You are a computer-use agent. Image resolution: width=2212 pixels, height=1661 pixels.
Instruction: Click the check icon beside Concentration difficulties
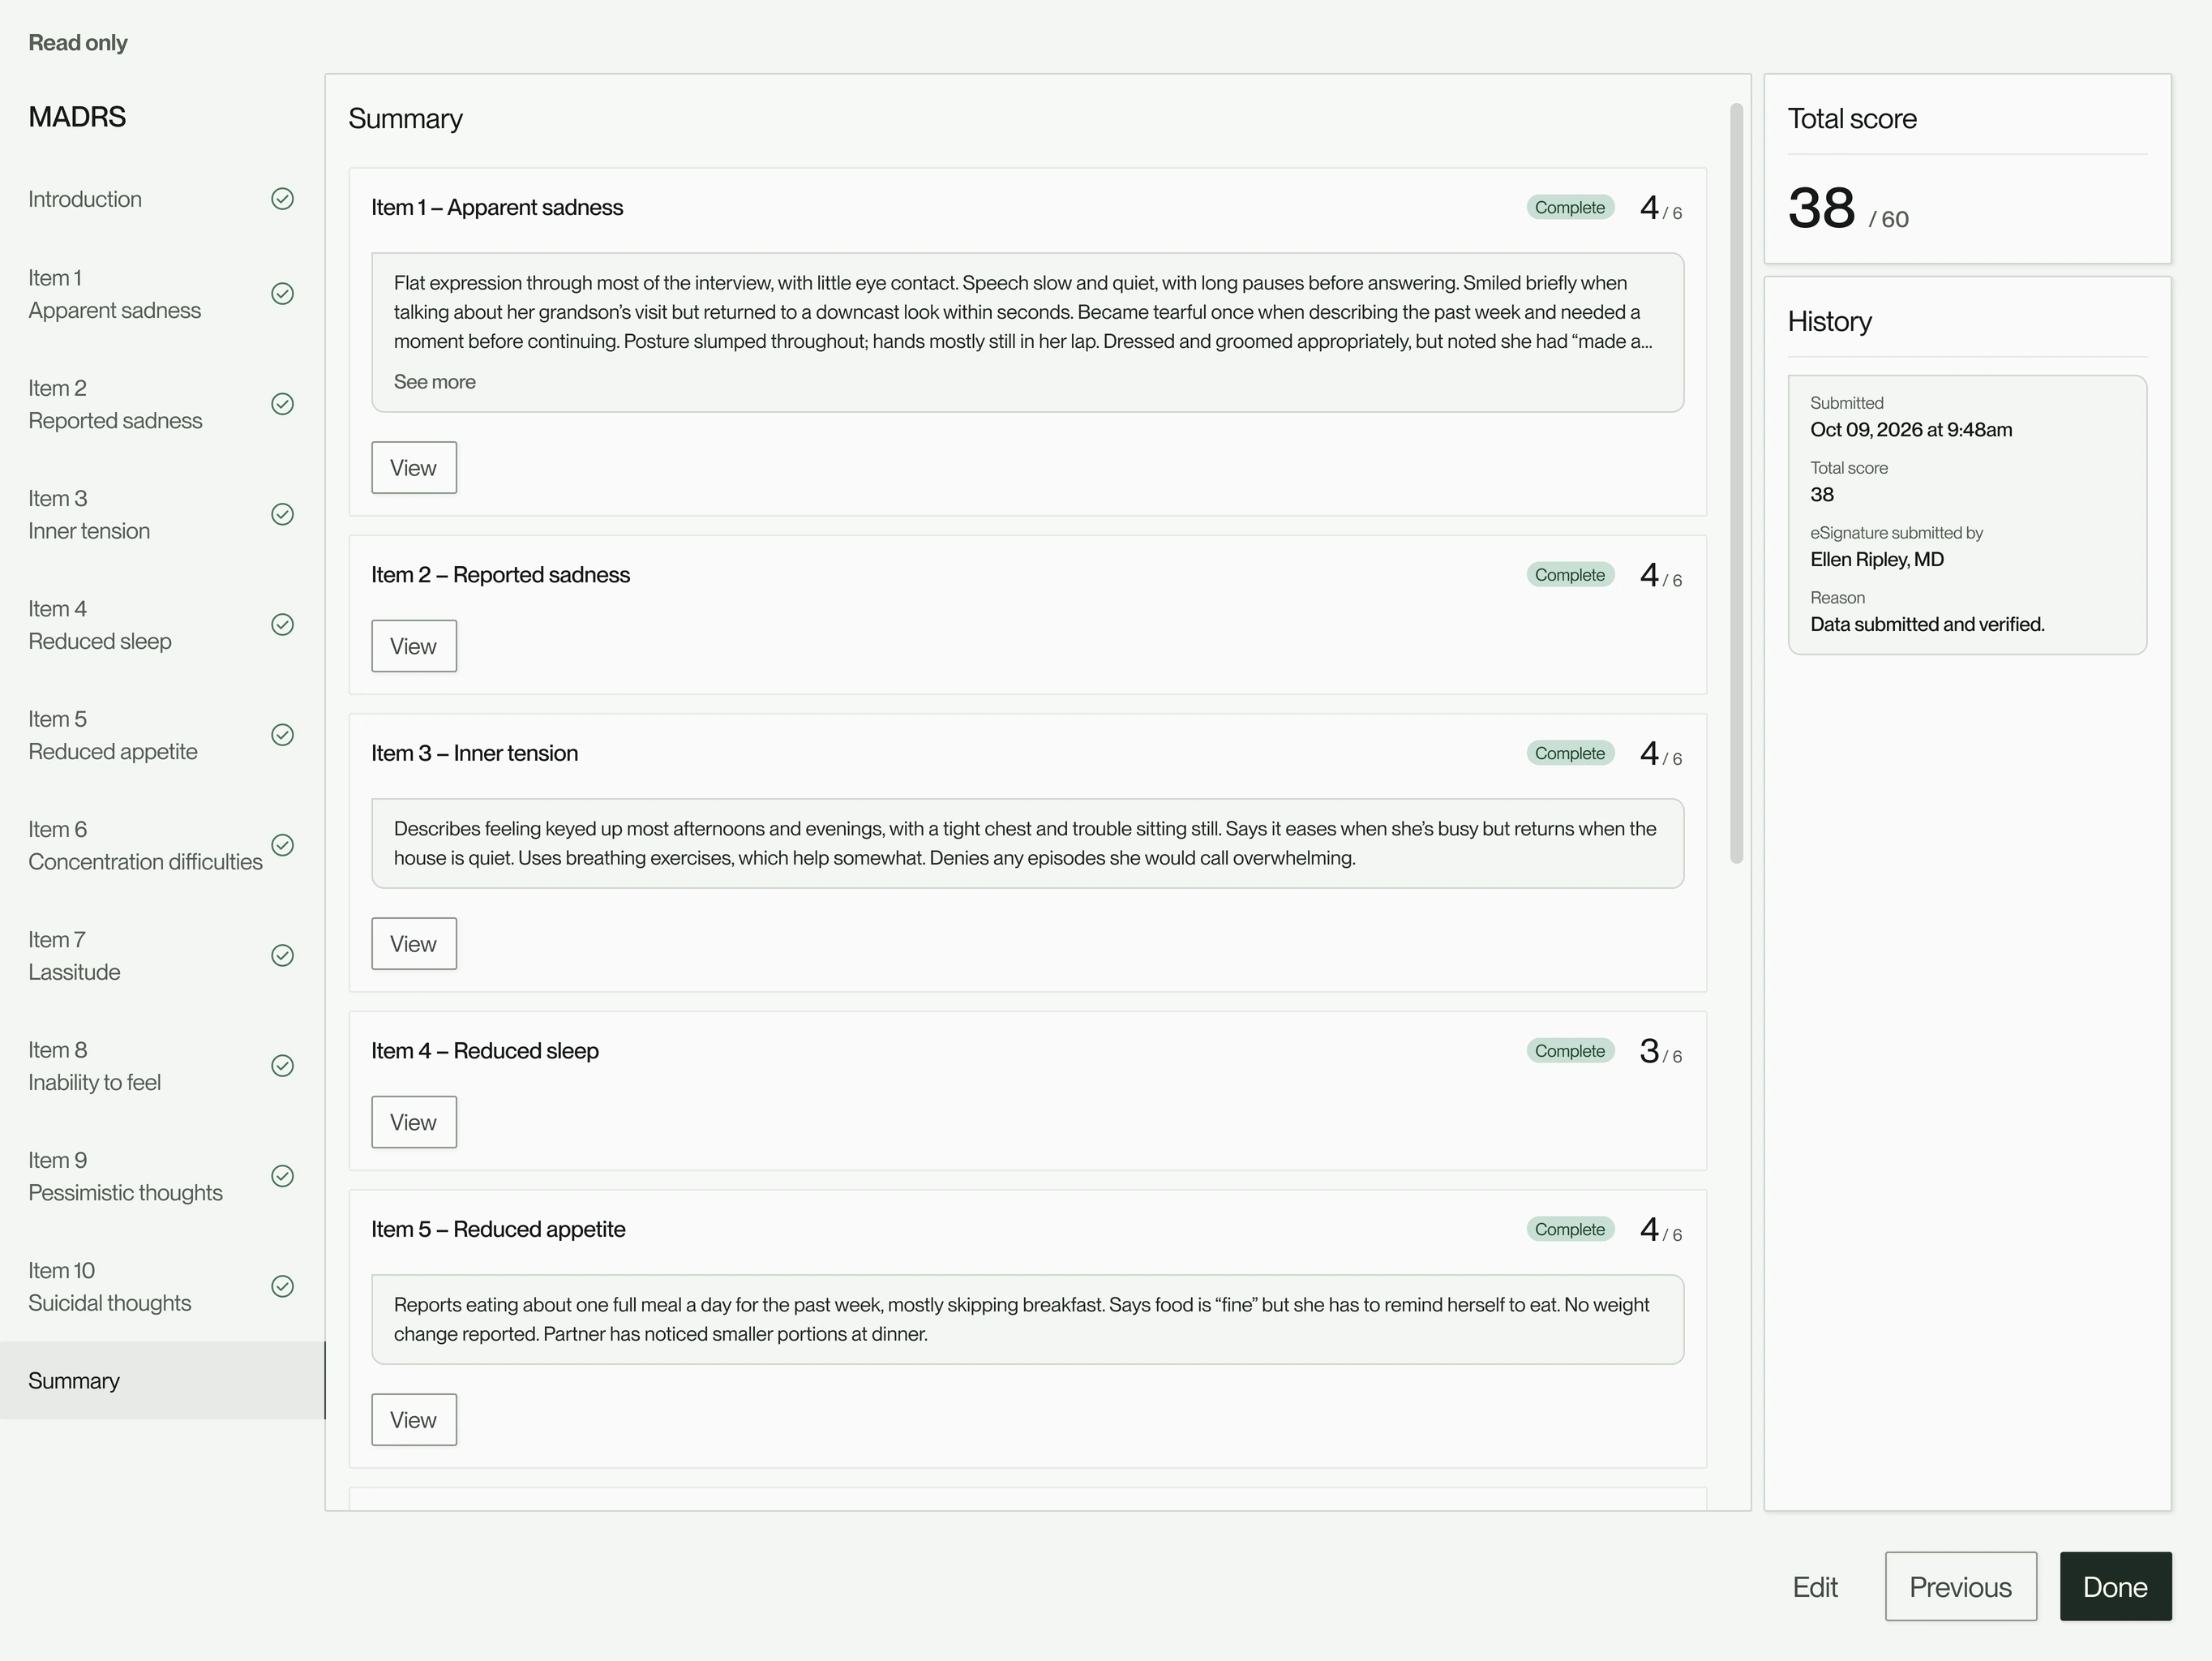283,845
